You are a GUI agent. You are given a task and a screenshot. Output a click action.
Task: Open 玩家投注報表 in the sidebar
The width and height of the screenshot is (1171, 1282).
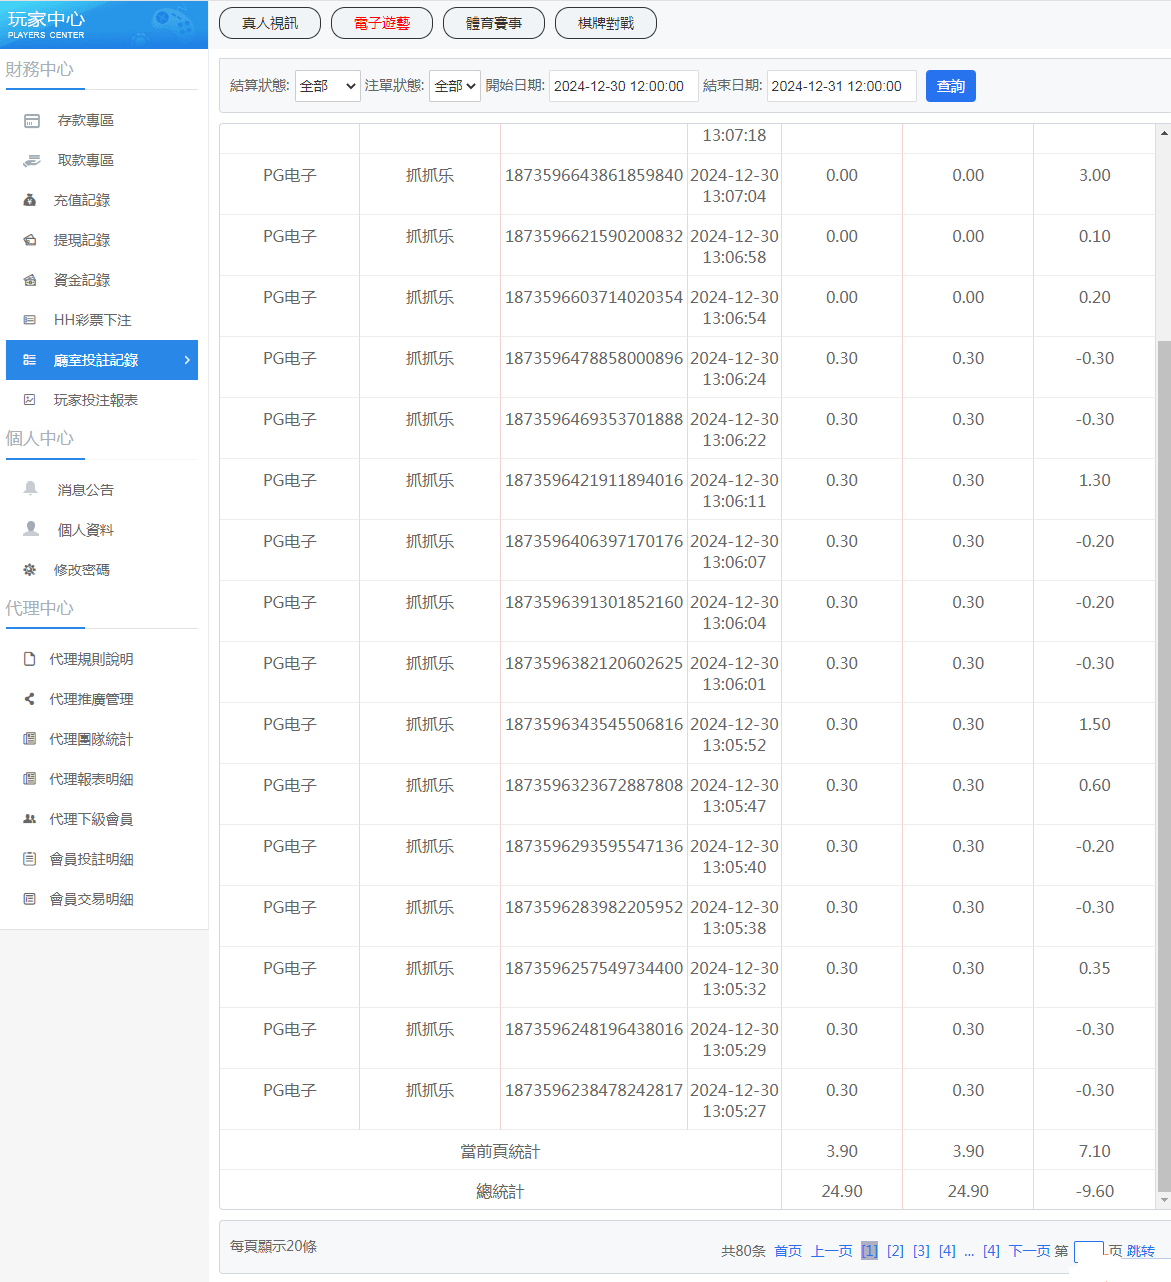pyautogui.click(x=95, y=400)
